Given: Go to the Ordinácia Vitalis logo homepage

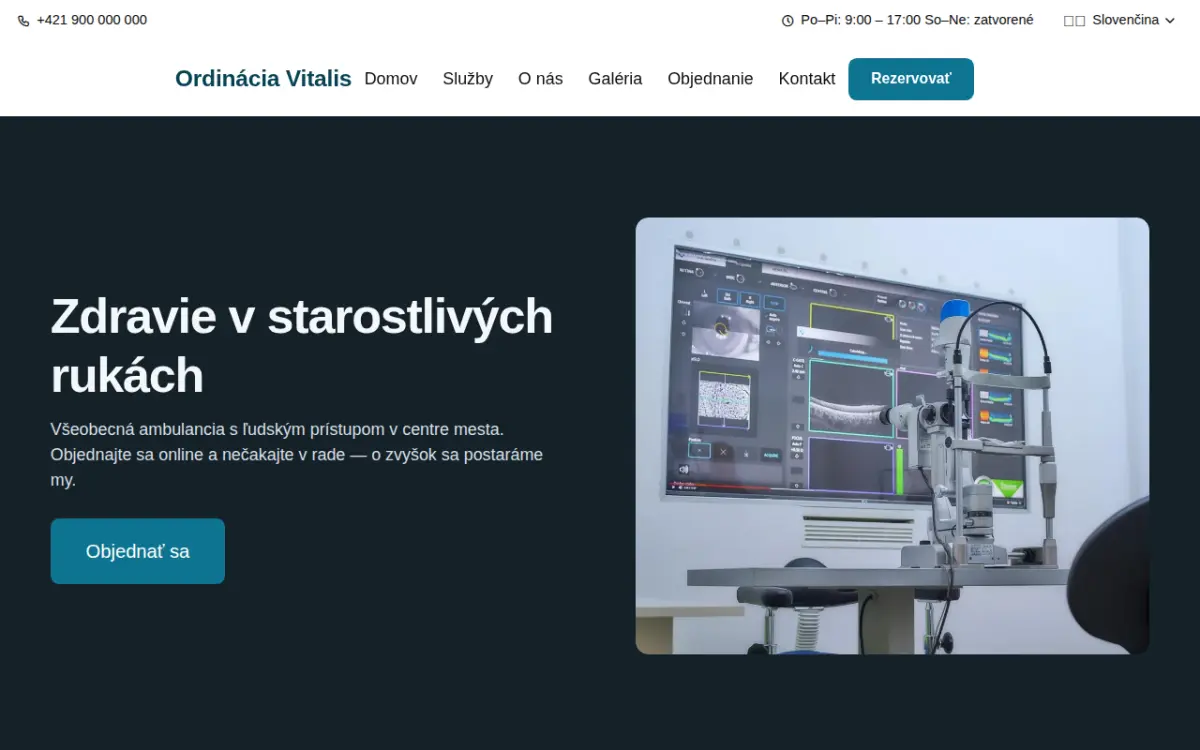Looking at the screenshot, I should 263,78.
